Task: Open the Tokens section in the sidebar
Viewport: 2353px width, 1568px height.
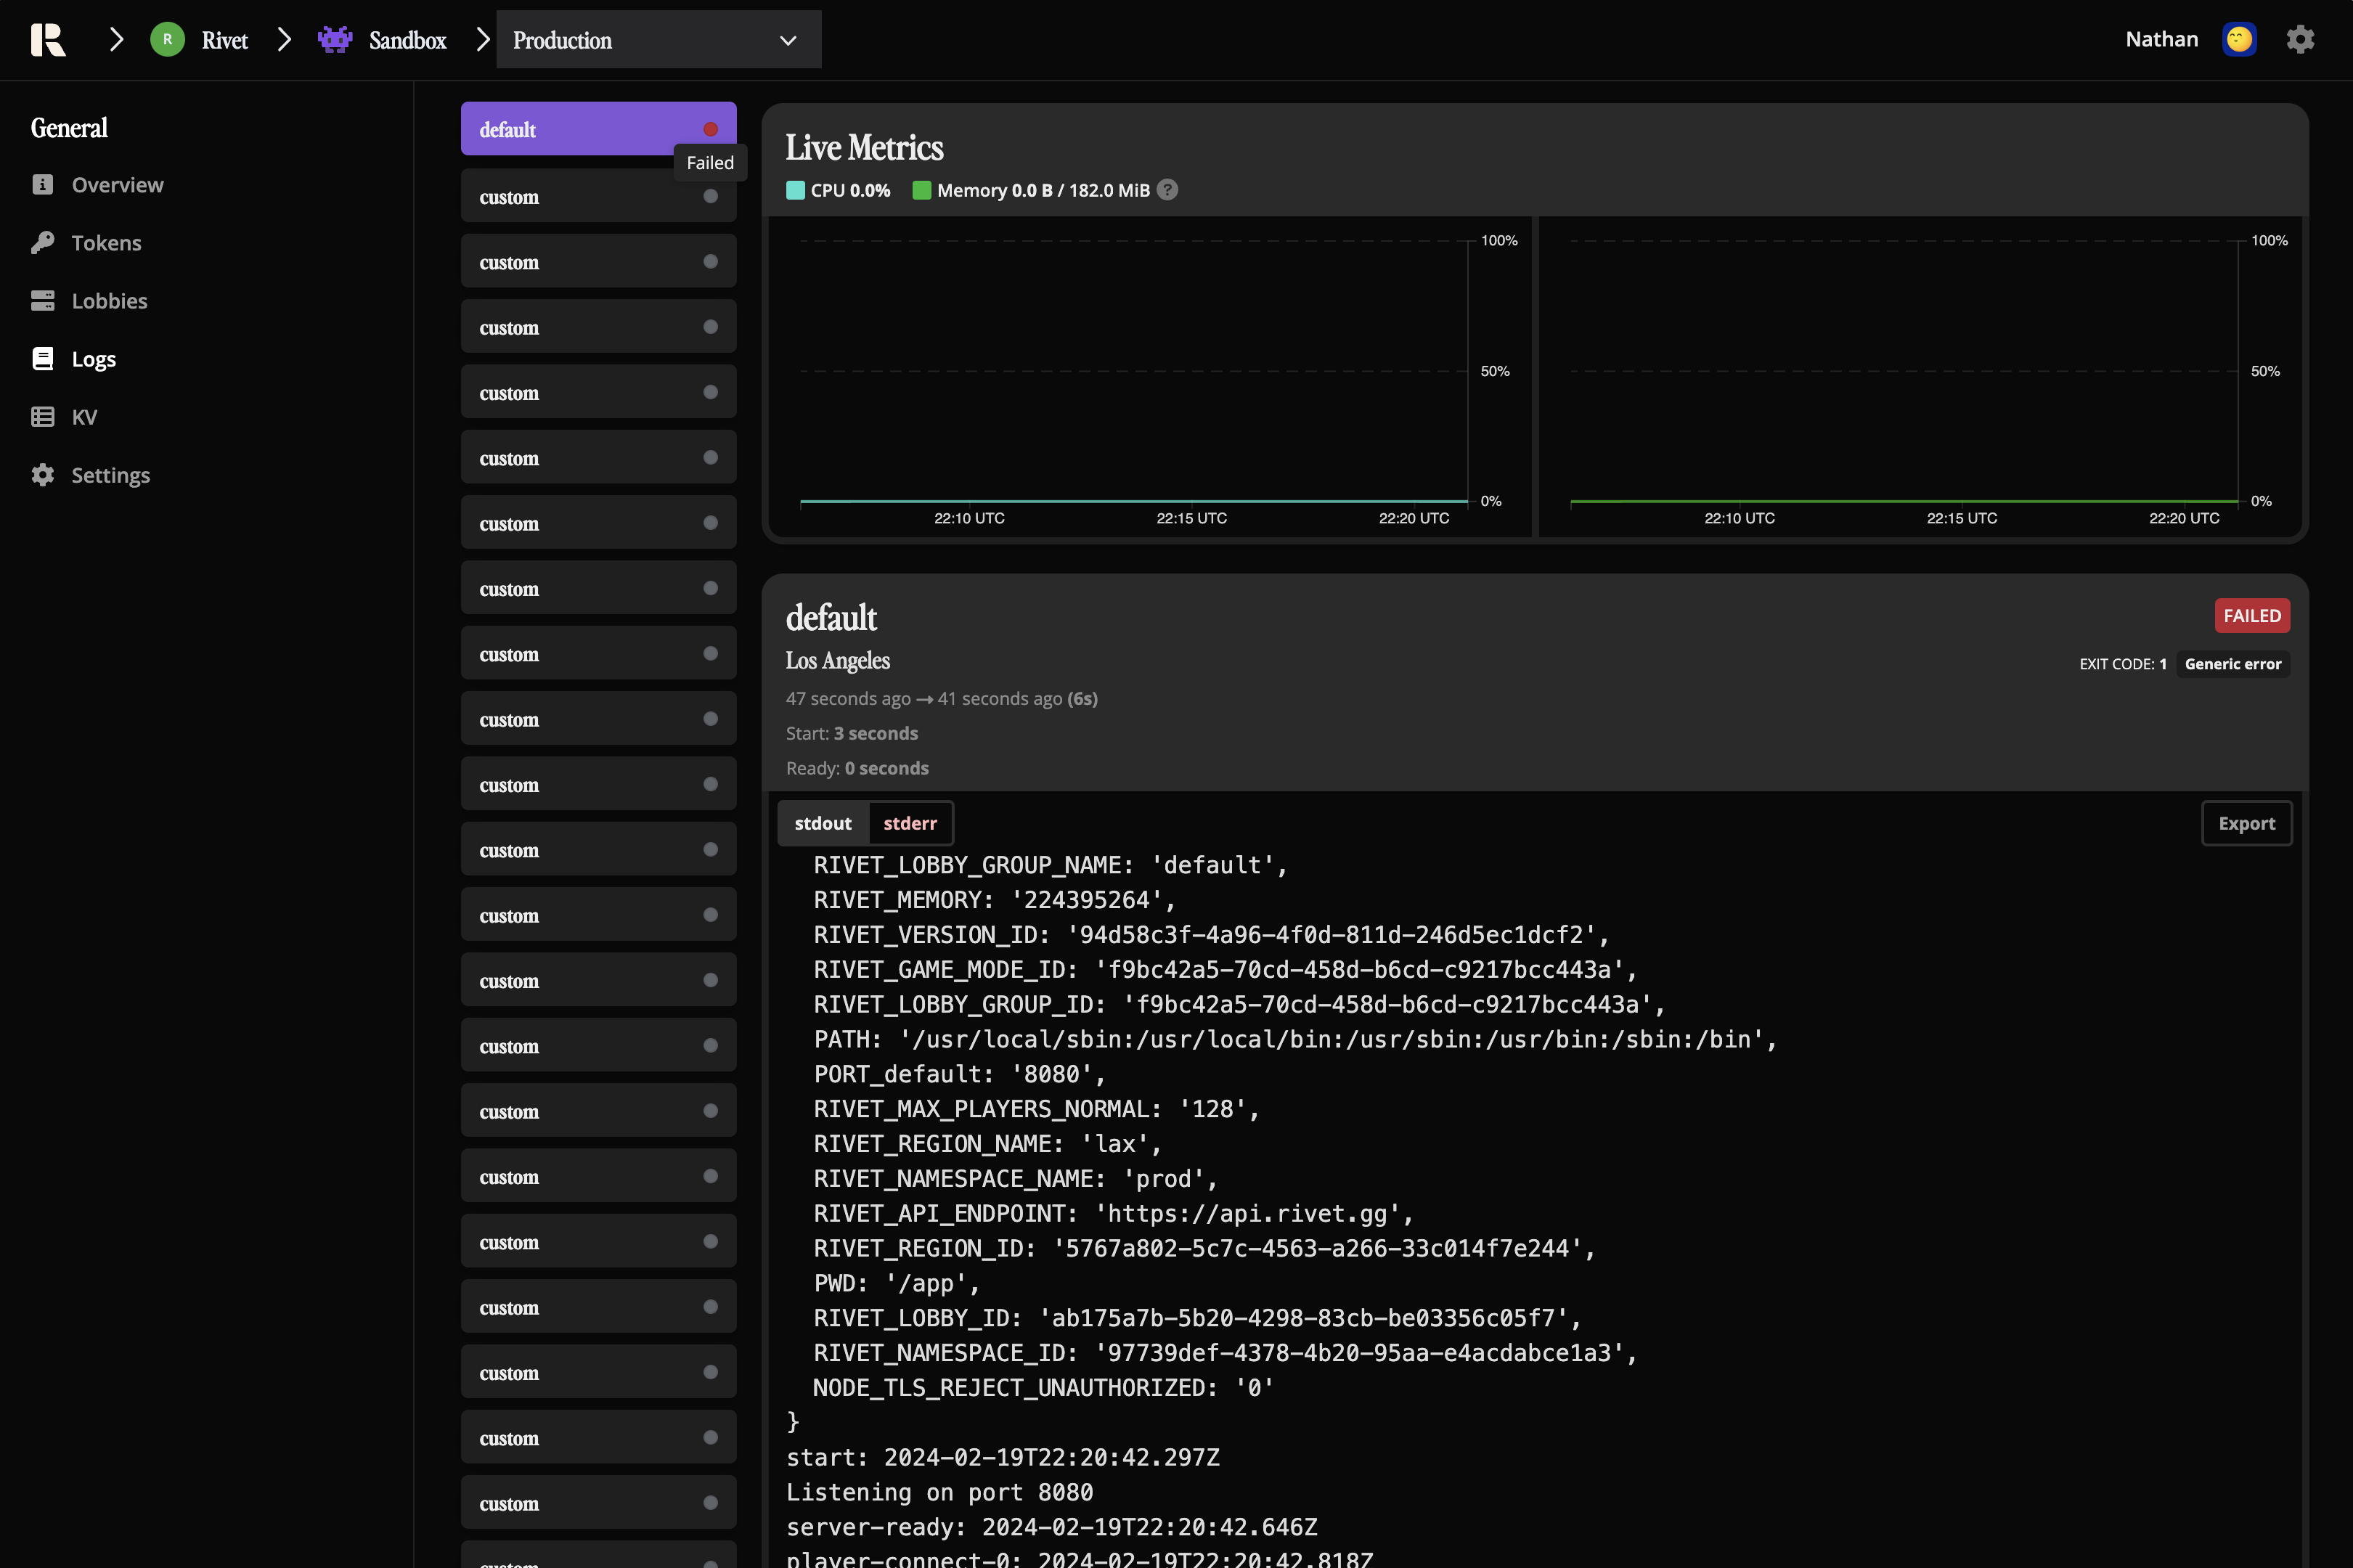Action: pos(105,242)
